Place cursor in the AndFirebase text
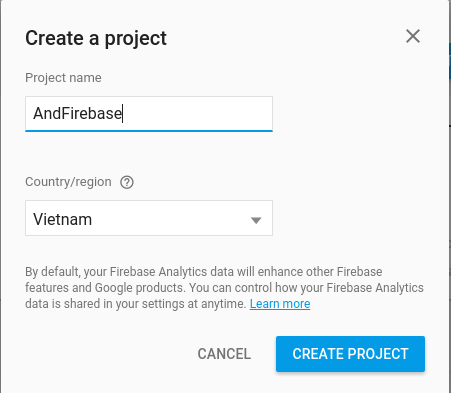Screen dimensions: 451x393 pos(77,113)
